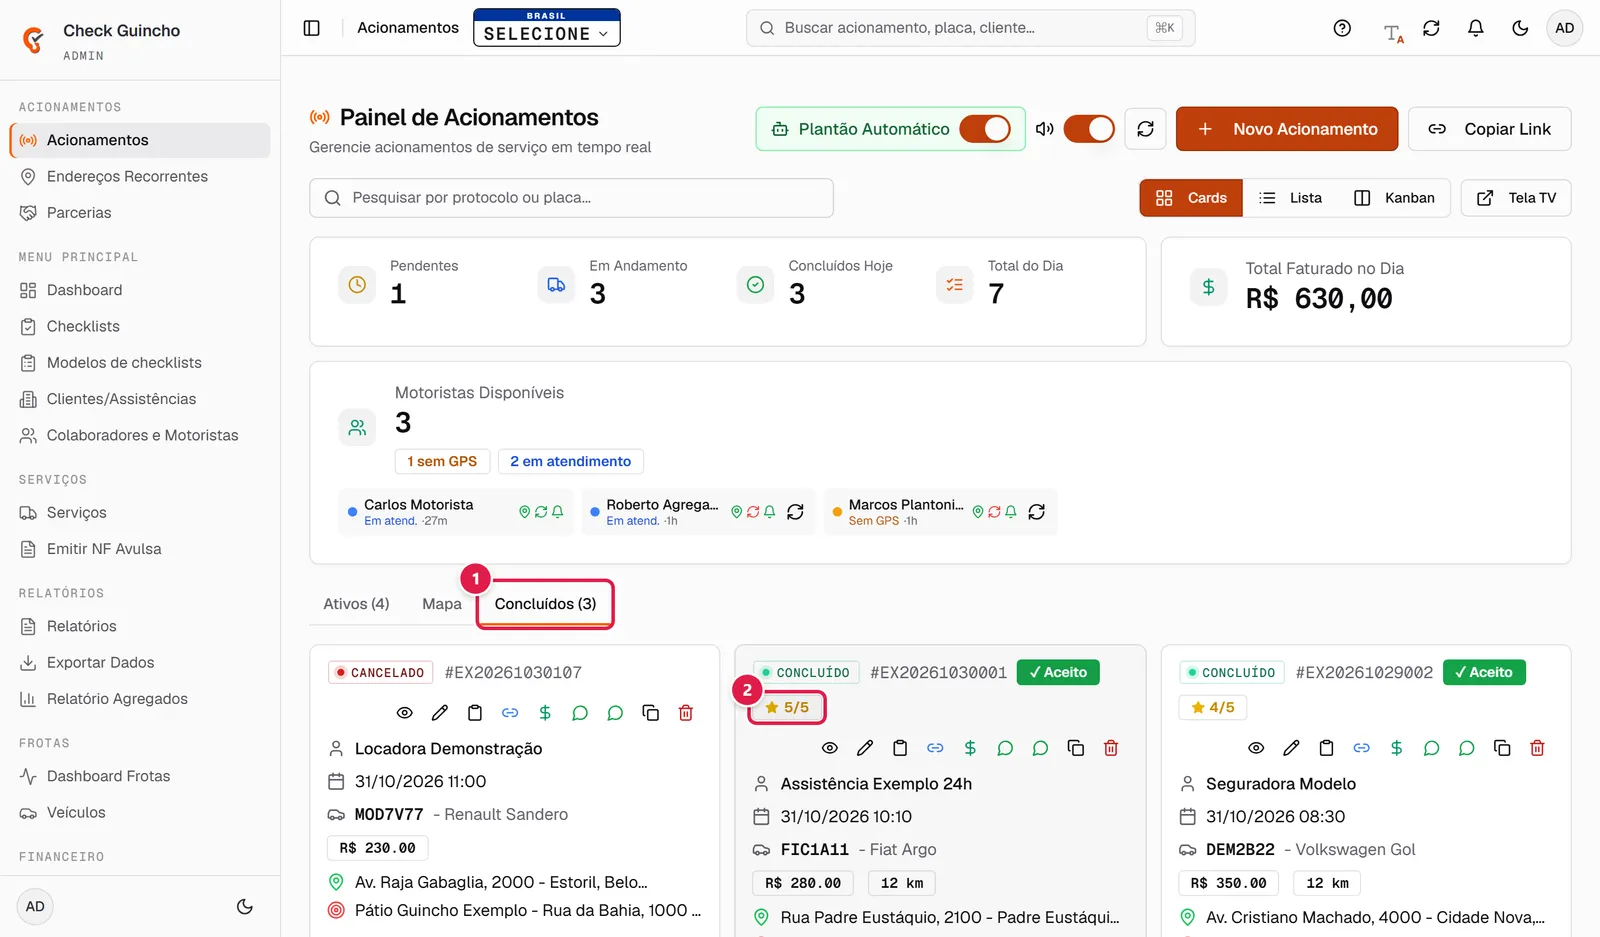Open help question mark icon
This screenshot has height=937, width=1600.
[x=1342, y=28]
